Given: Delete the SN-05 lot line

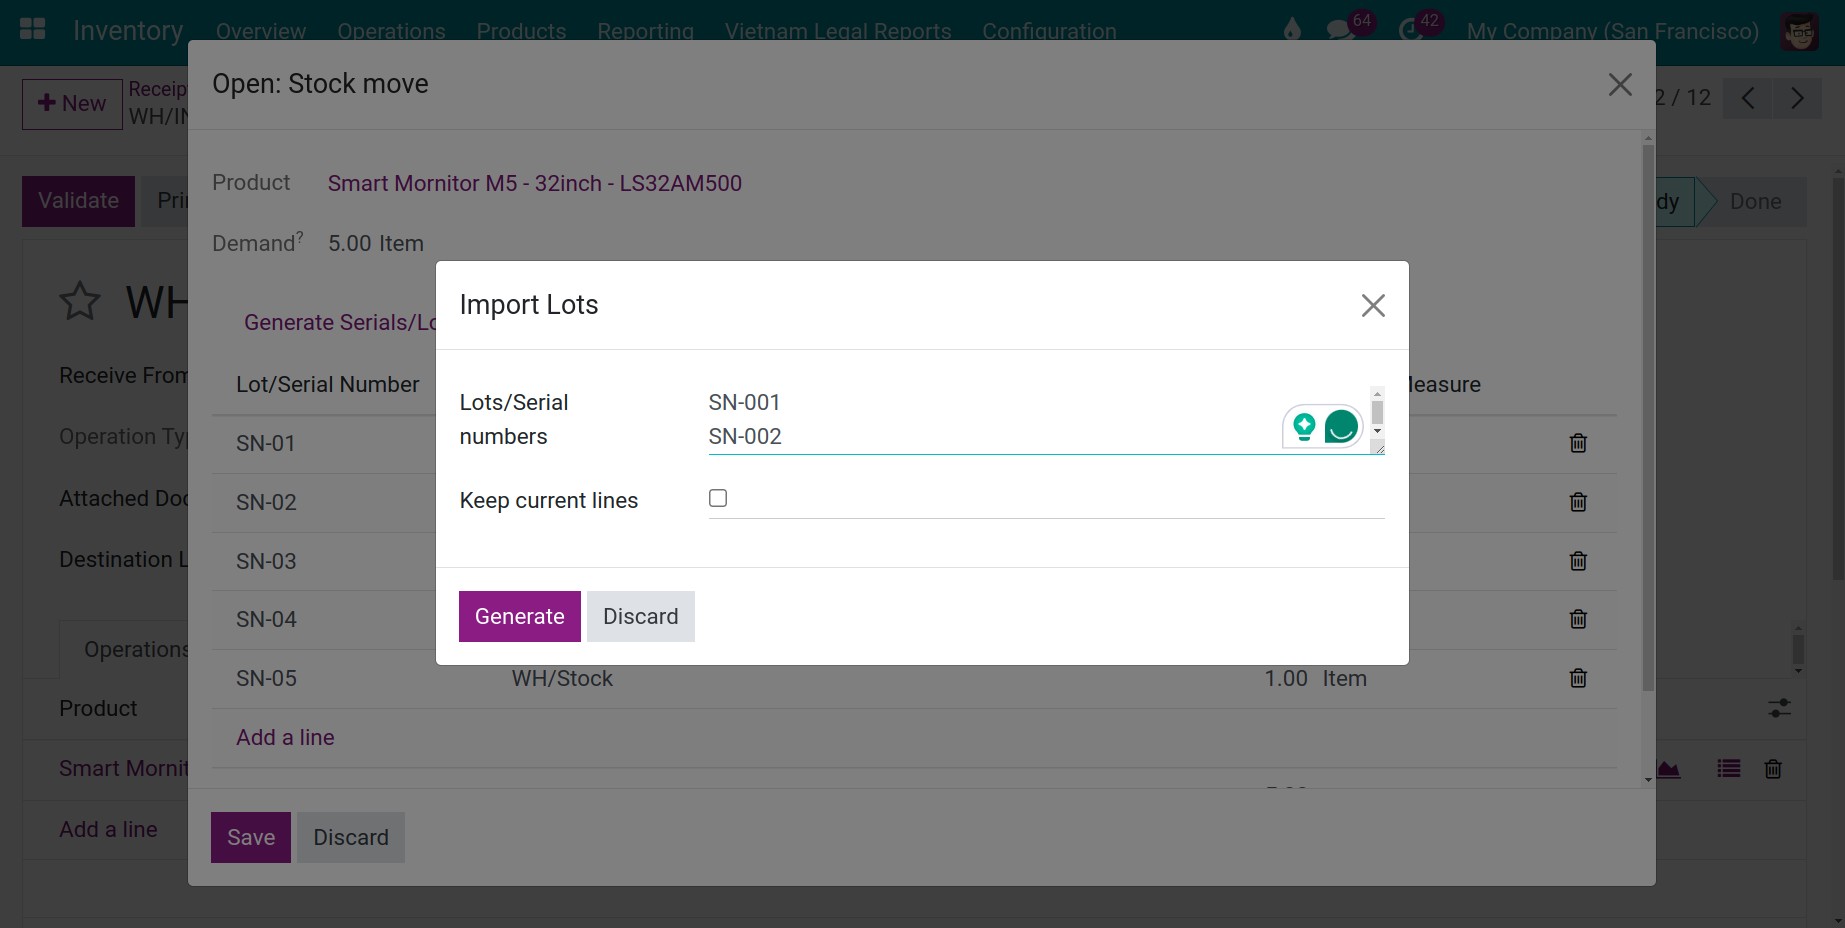Looking at the screenshot, I should [x=1578, y=678].
